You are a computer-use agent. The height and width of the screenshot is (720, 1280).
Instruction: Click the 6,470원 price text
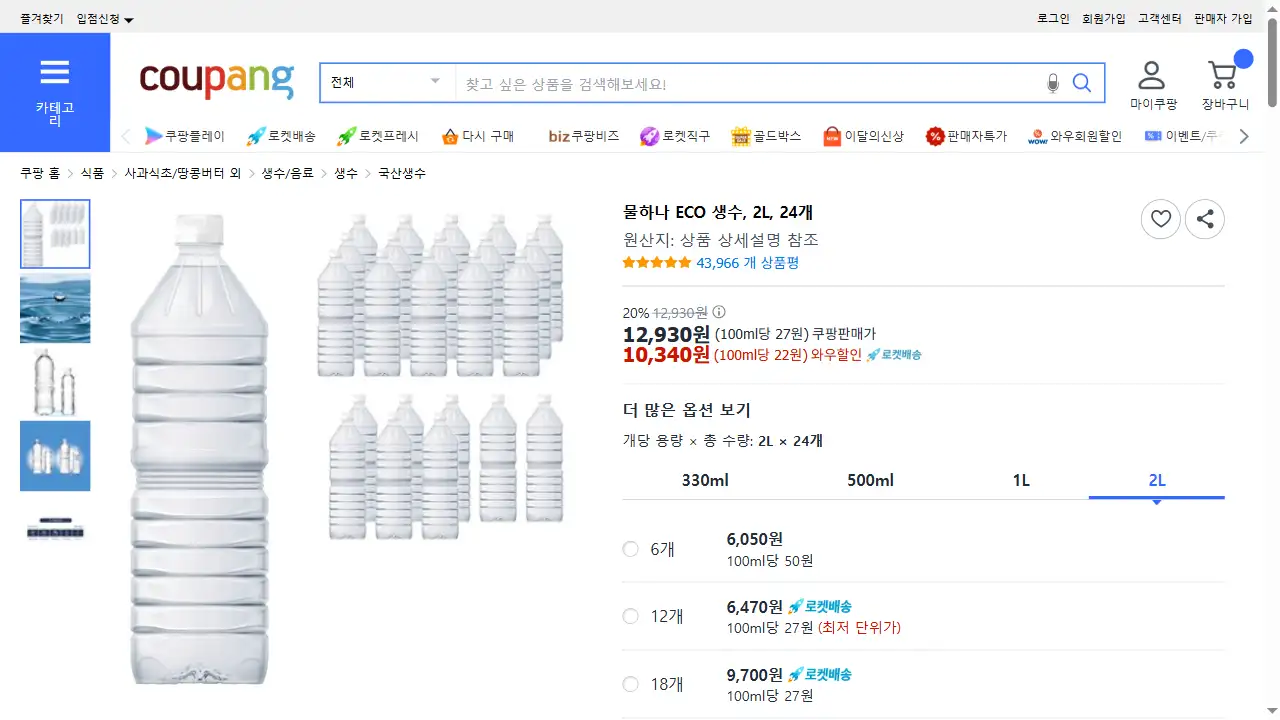(755, 606)
